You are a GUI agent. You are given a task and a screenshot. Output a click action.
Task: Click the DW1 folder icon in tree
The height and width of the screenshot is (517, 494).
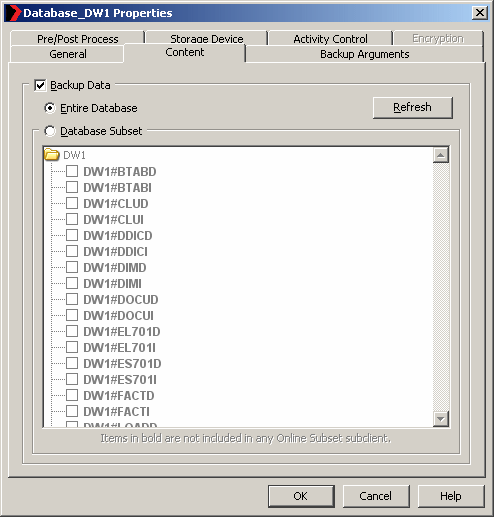(52, 155)
